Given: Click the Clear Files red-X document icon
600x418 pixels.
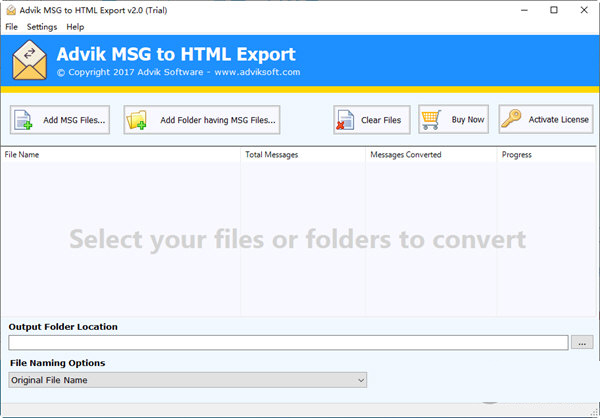Looking at the screenshot, I should tap(346, 120).
